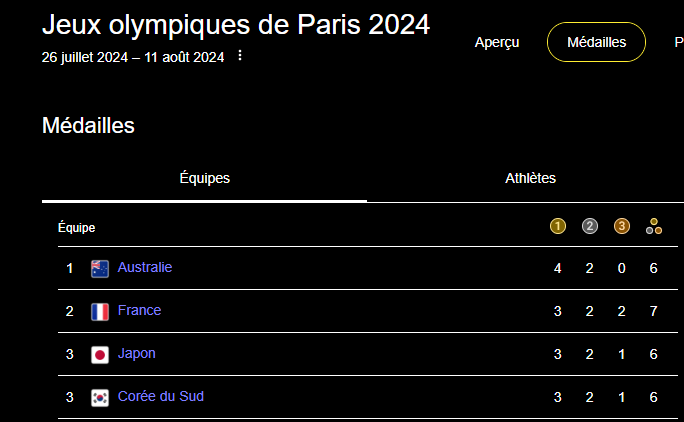Open the Japon team link

tap(137, 354)
